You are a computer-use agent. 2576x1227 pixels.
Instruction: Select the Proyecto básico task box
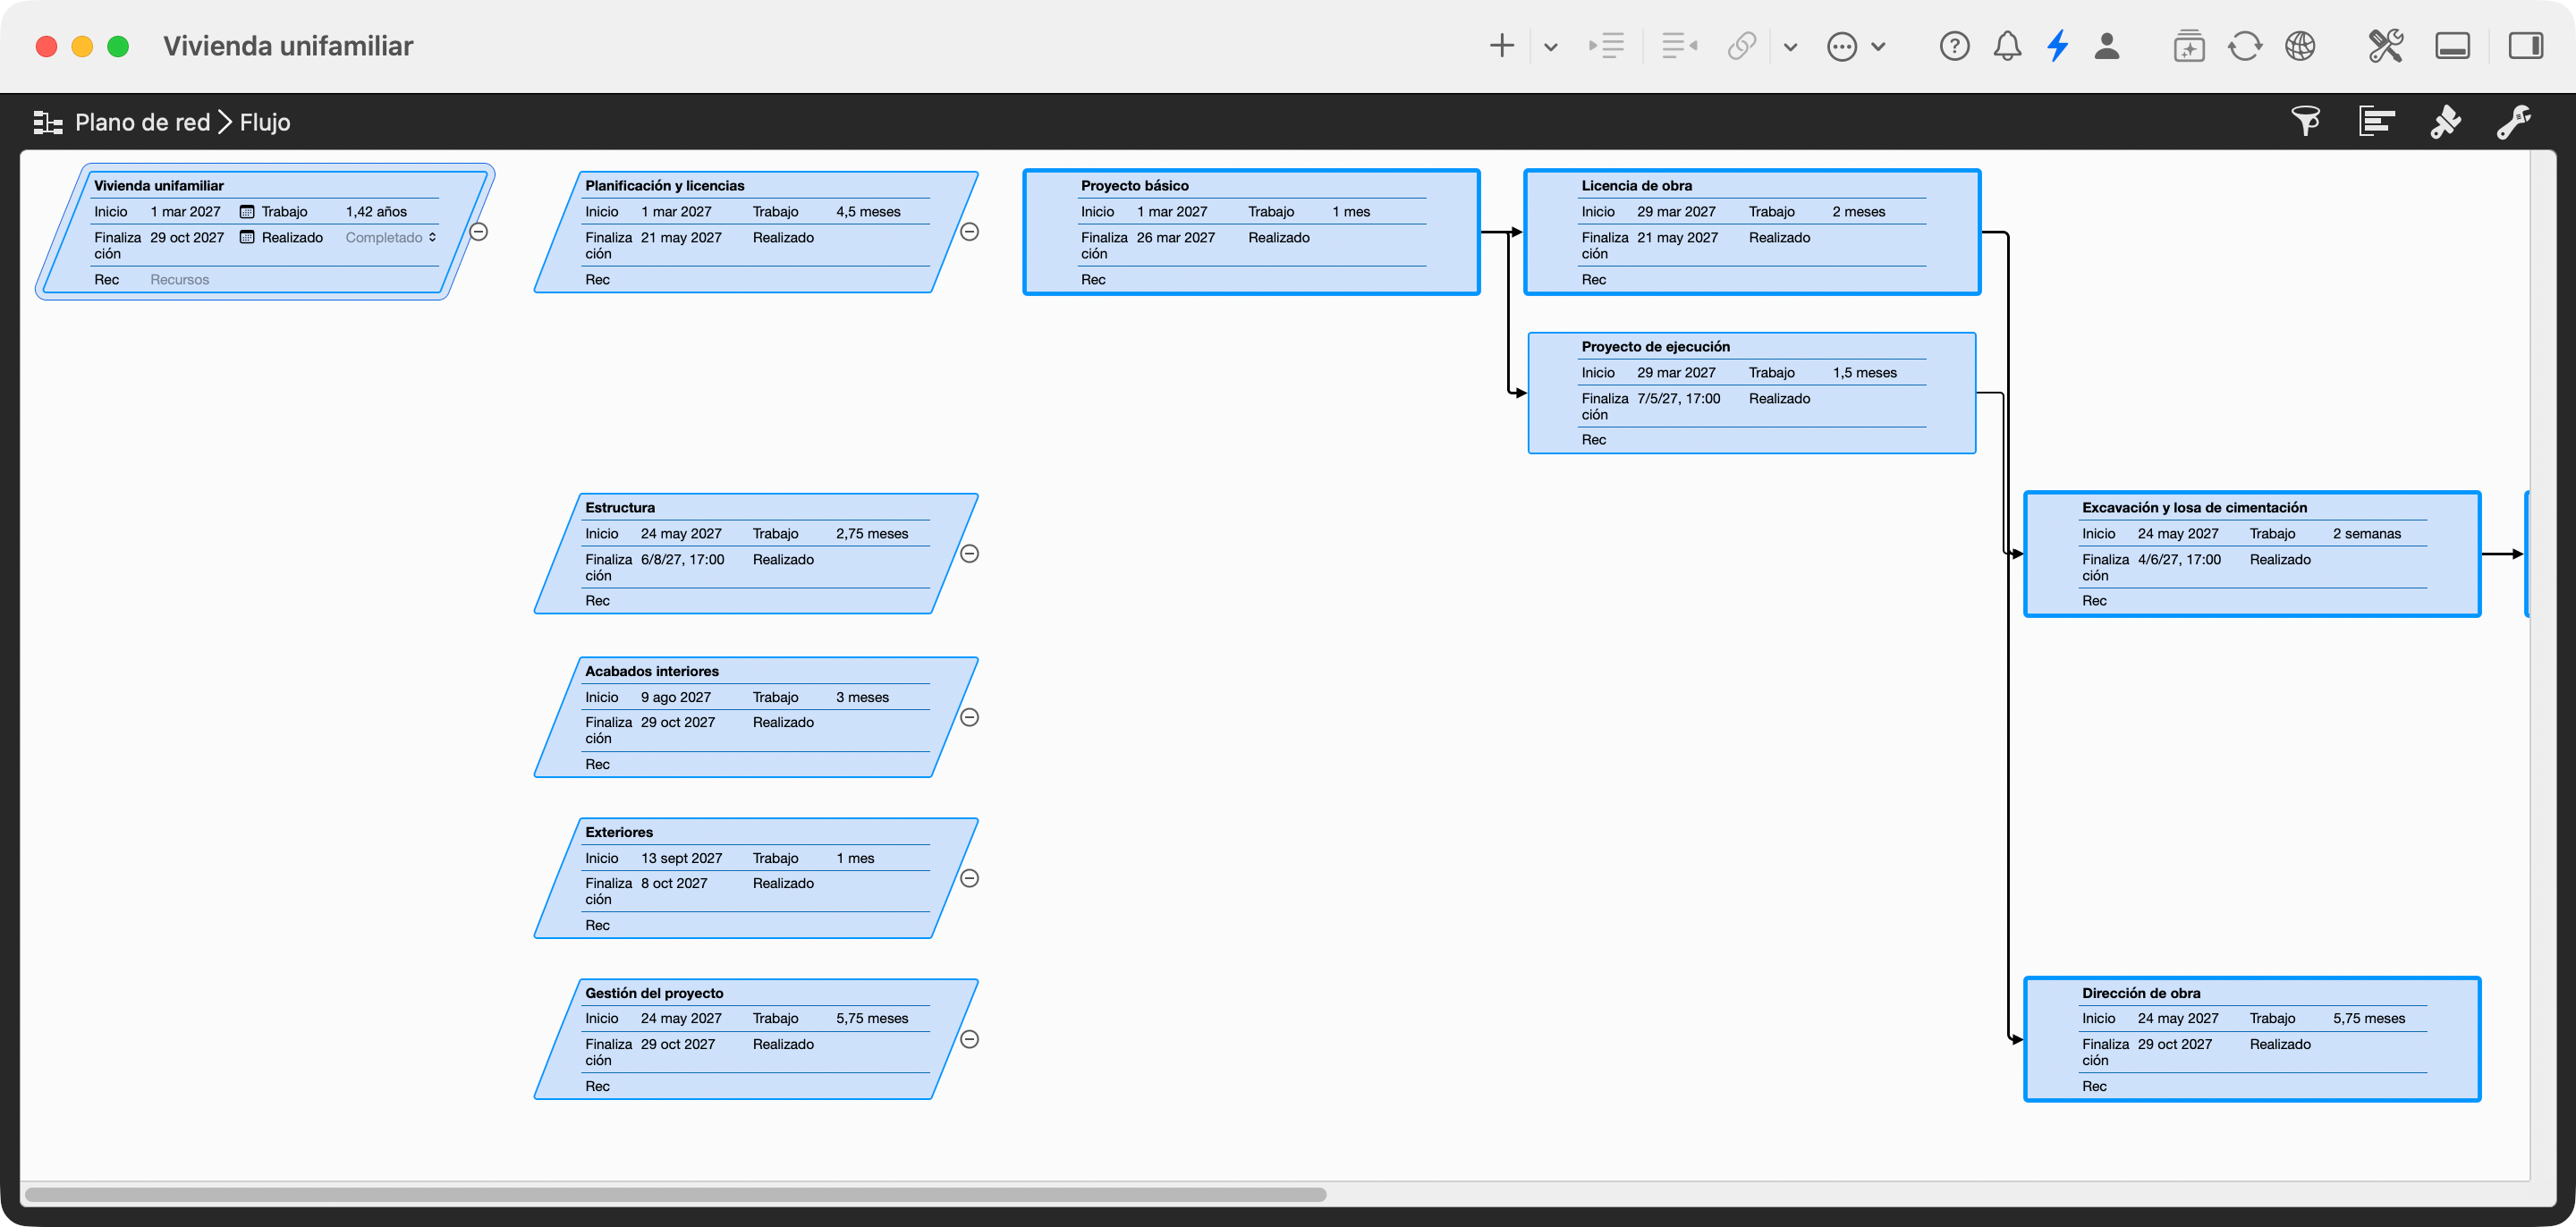click(1251, 232)
